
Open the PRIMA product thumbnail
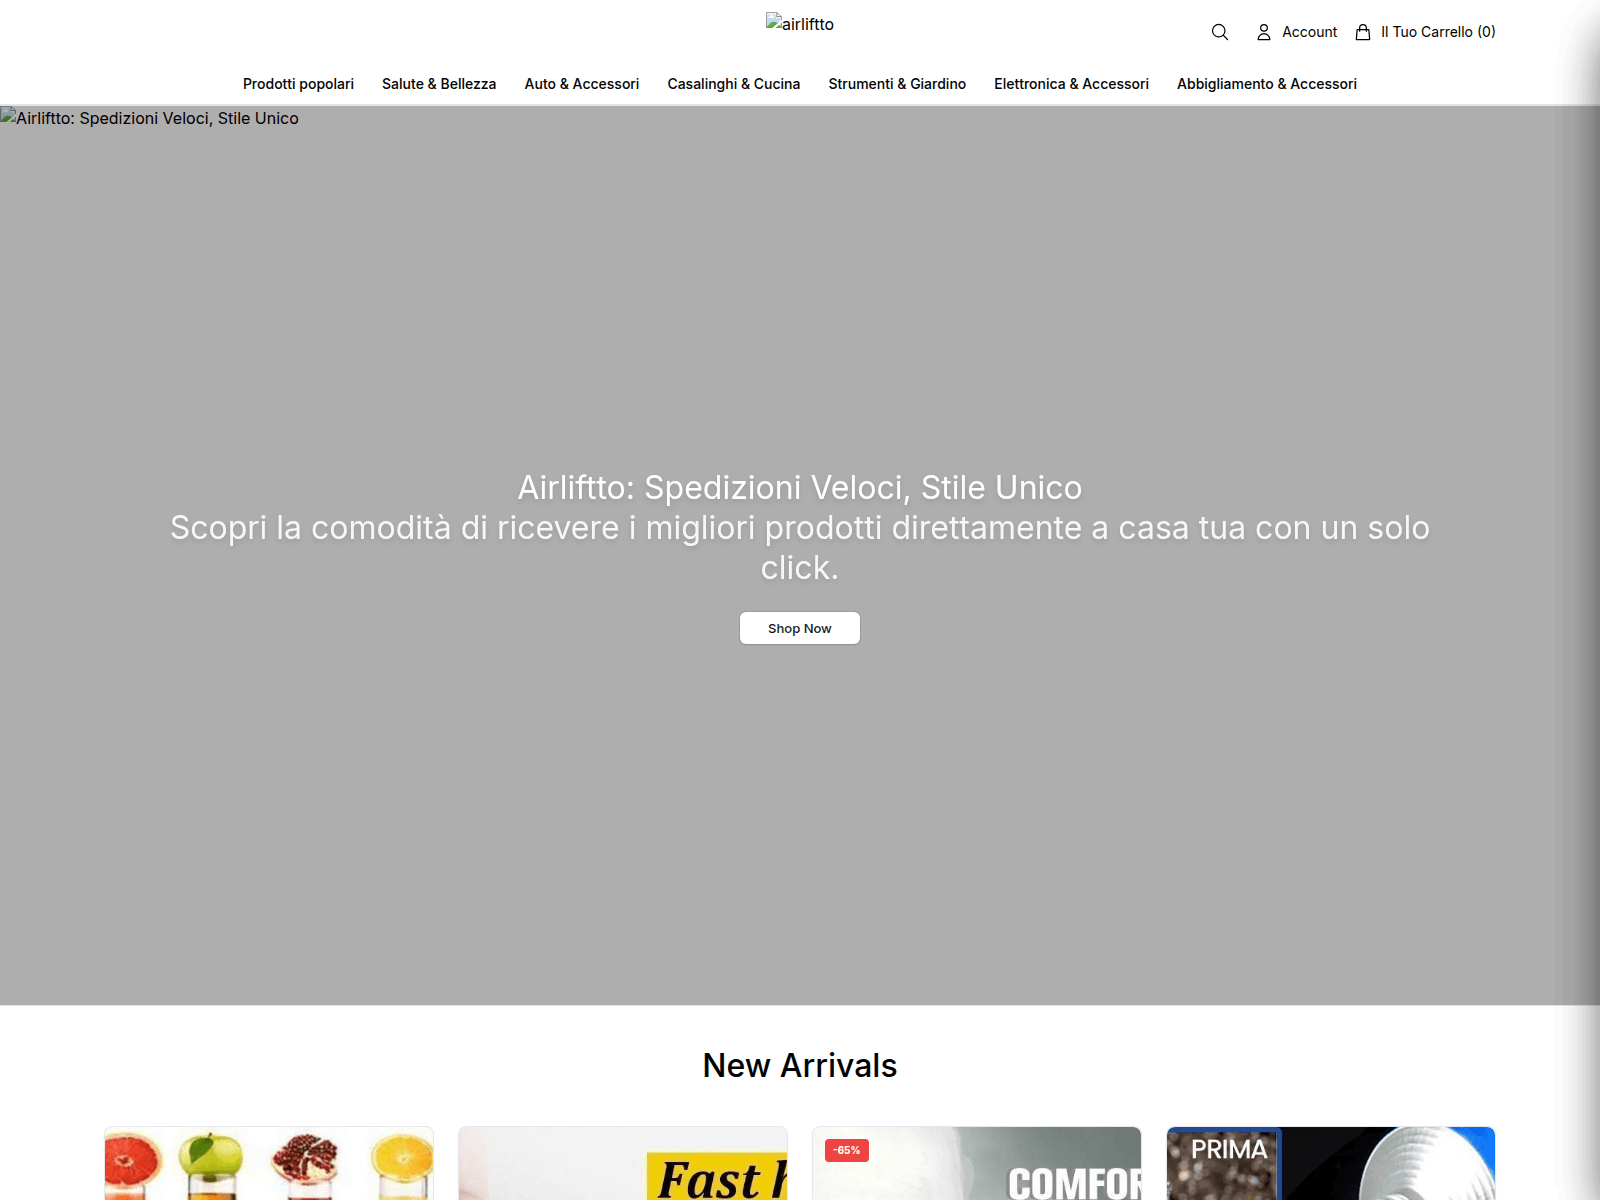[1331, 1163]
